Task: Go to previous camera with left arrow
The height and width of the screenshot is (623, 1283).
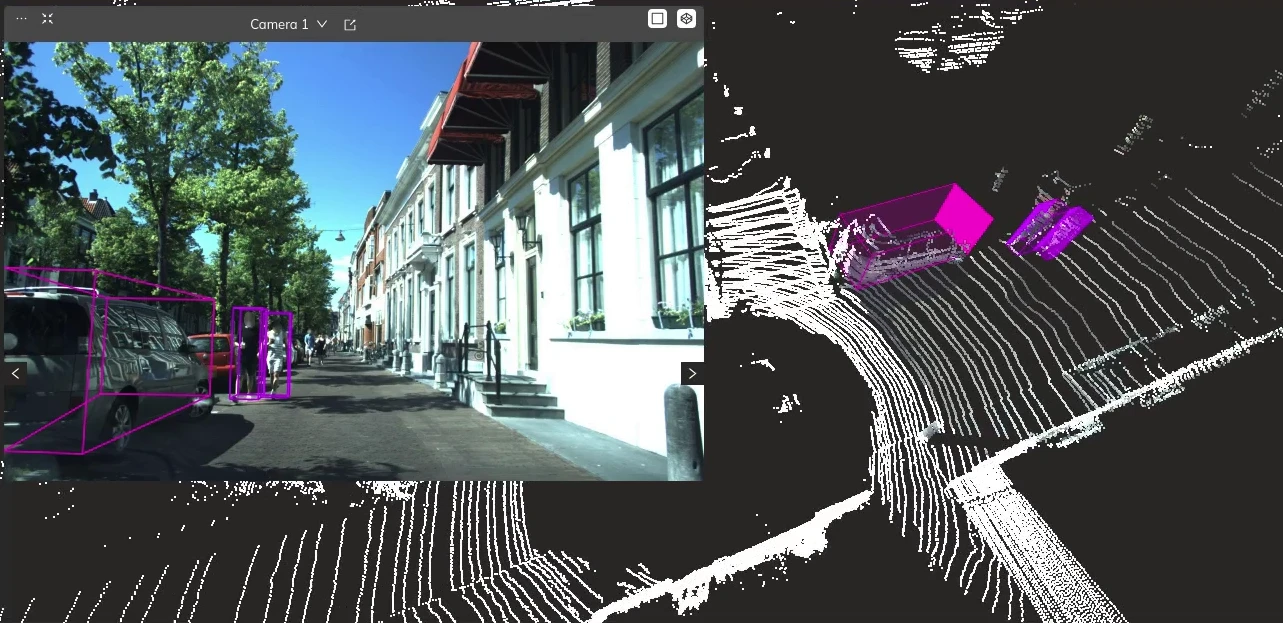Action: tap(15, 373)
